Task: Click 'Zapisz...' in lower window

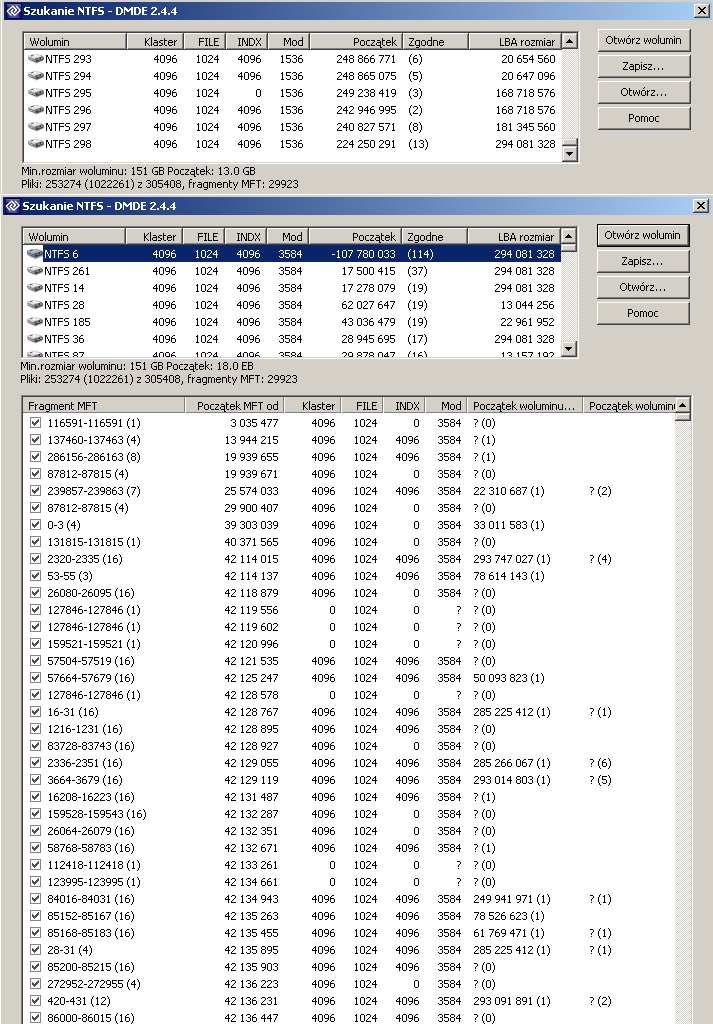Action: (x=642, y=261)
